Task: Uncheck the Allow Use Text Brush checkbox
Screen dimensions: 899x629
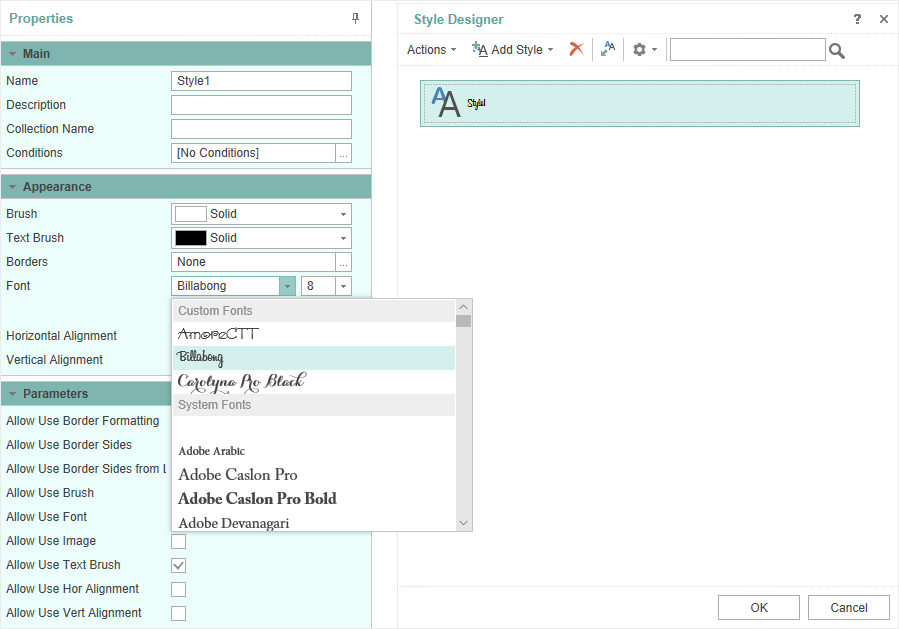Action: click(179, 565)
